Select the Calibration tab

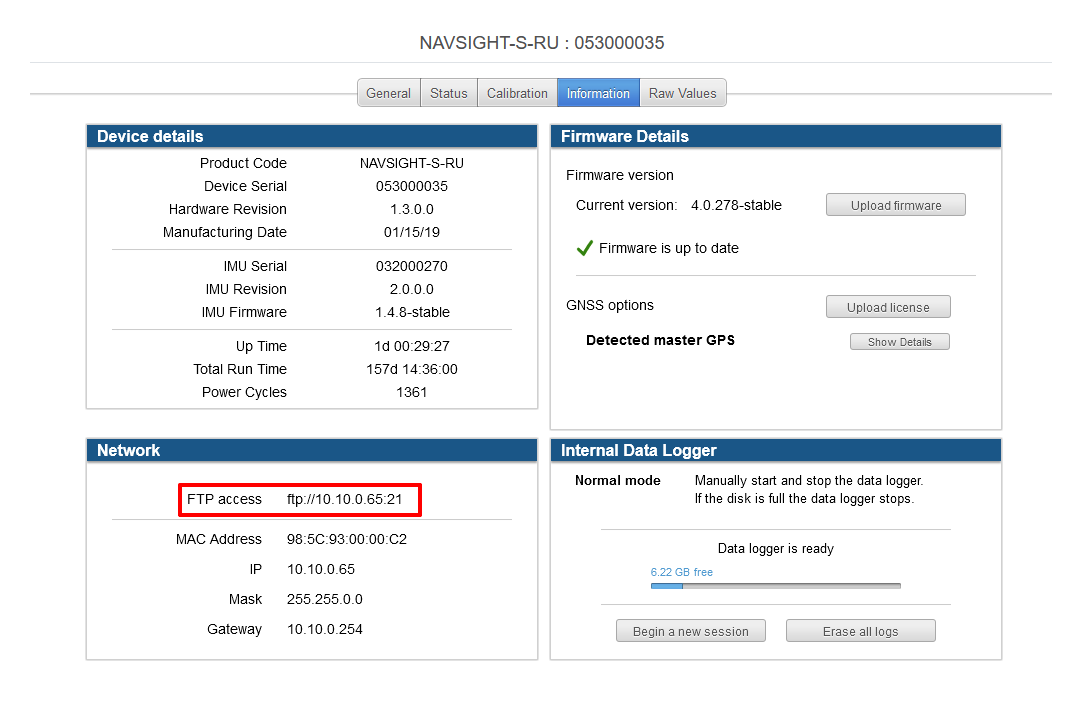517,92
